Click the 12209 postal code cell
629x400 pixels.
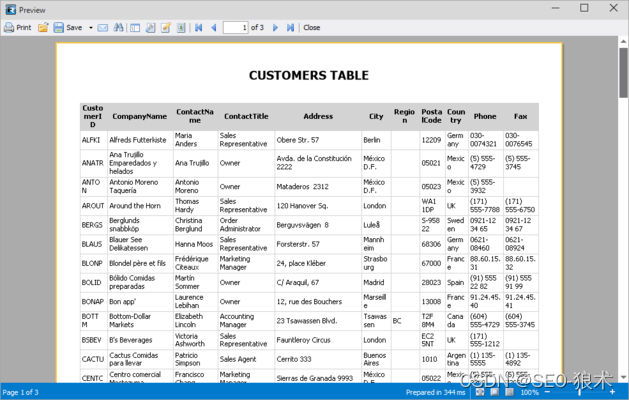point(431,140)
